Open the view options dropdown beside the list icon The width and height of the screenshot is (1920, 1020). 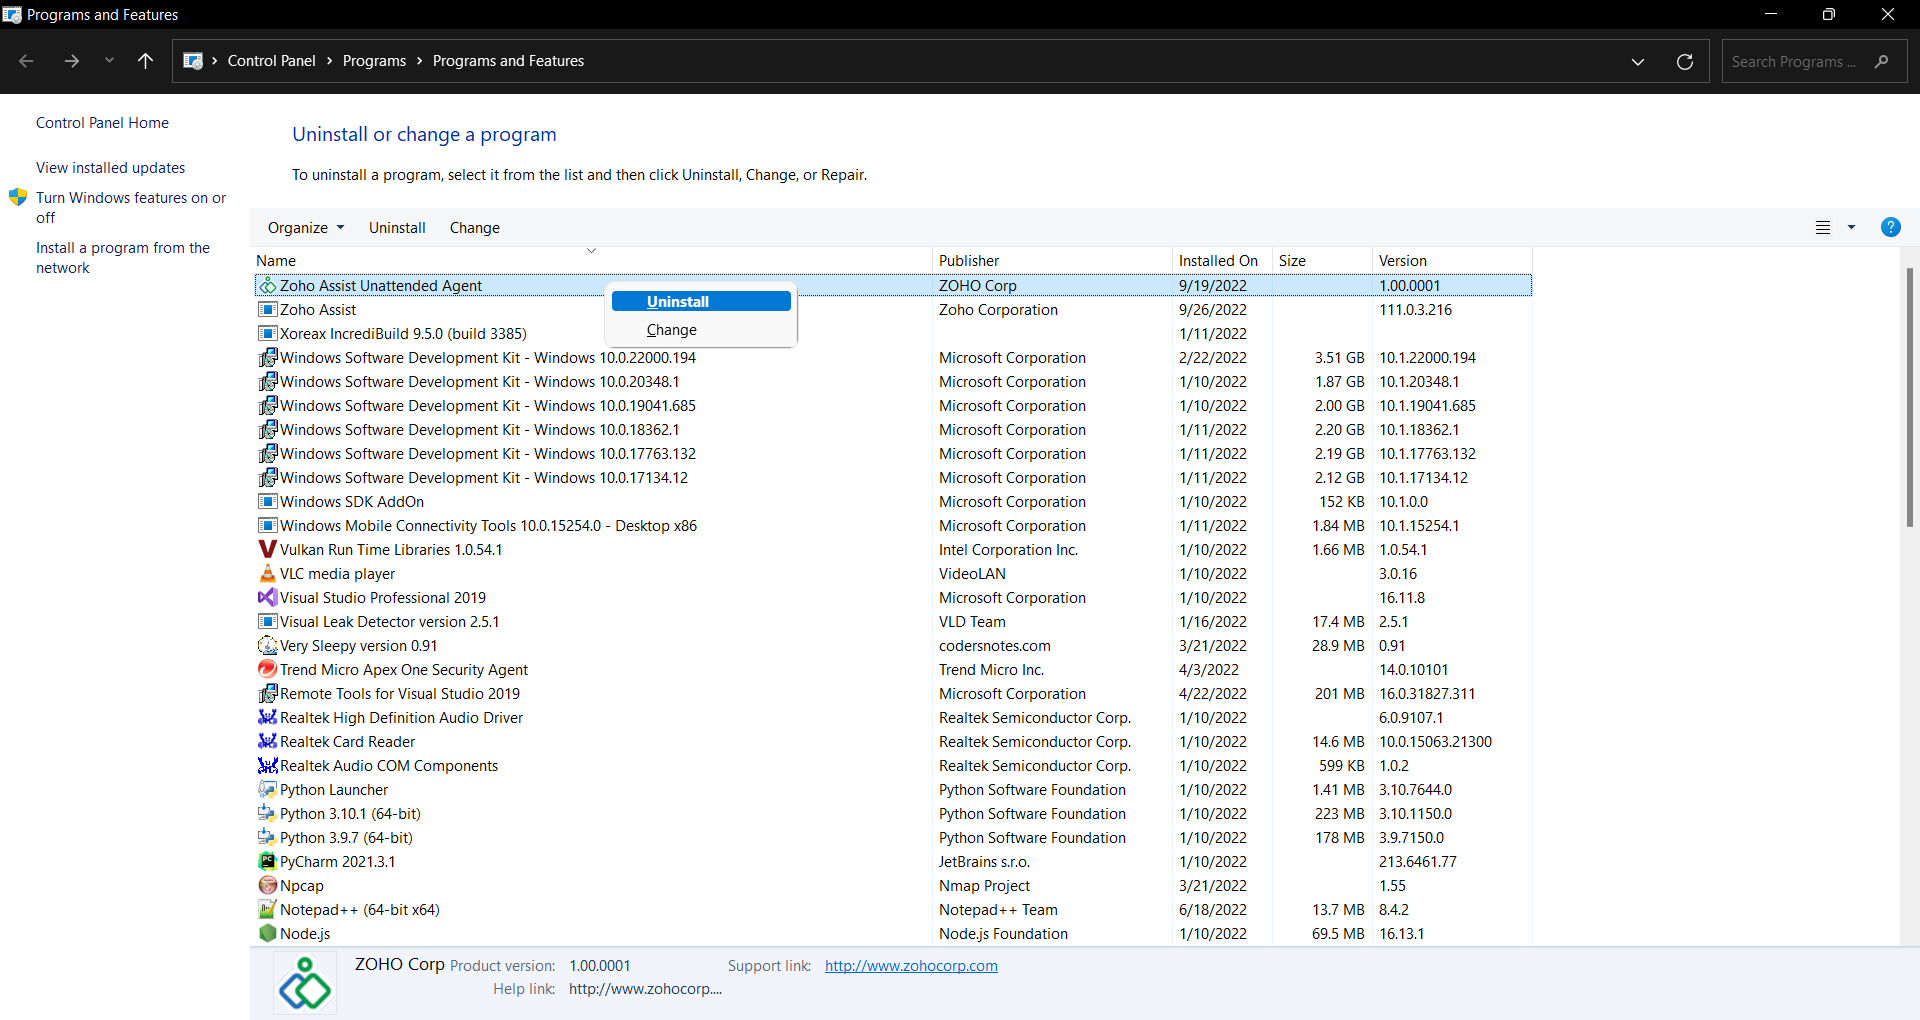[1851, 227]
